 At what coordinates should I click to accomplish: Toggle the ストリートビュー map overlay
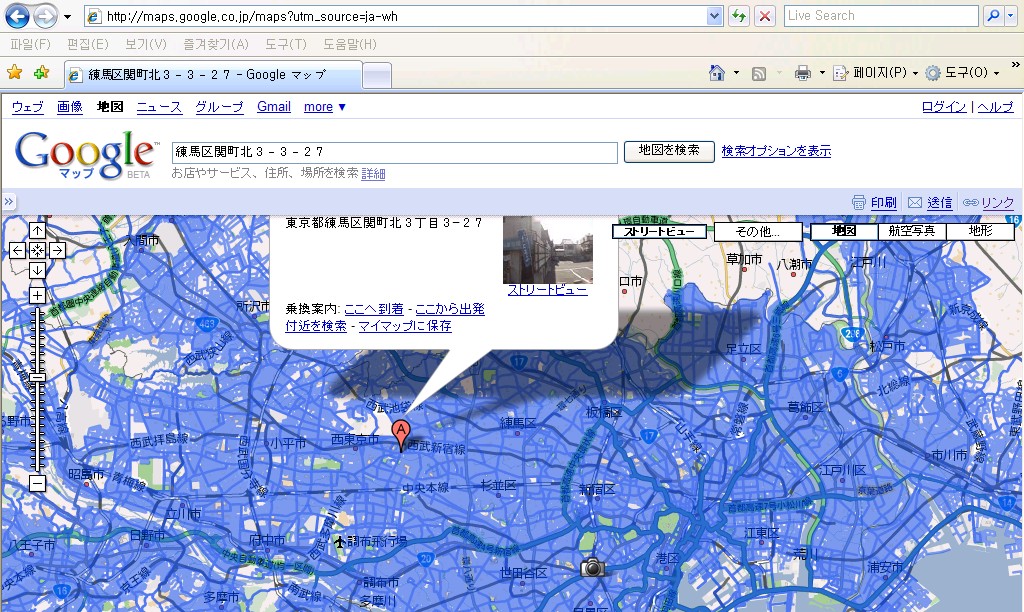point(659,231)
